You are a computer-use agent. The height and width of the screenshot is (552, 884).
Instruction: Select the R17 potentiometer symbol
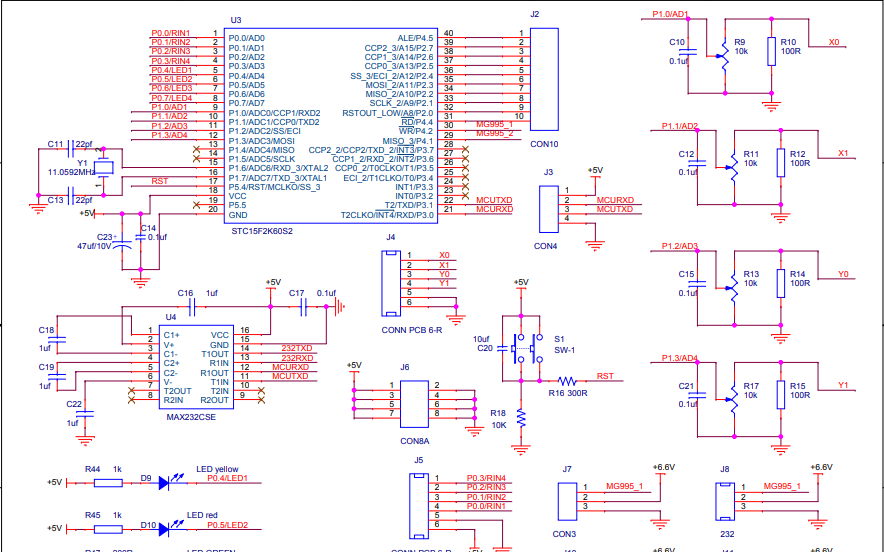click(733, 400)
